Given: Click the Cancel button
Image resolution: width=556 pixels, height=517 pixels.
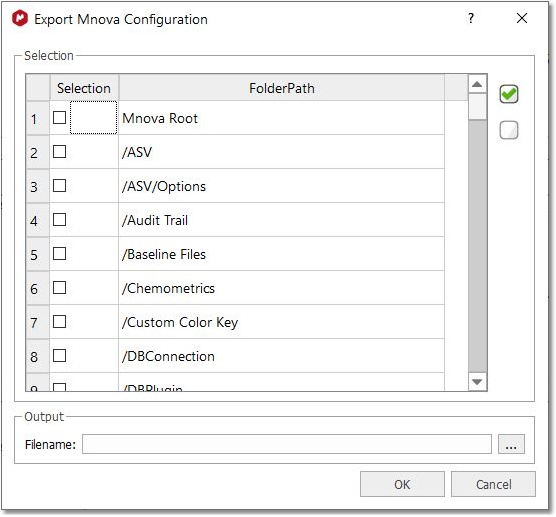Looking at the screenshot, I should click(493, 484).
